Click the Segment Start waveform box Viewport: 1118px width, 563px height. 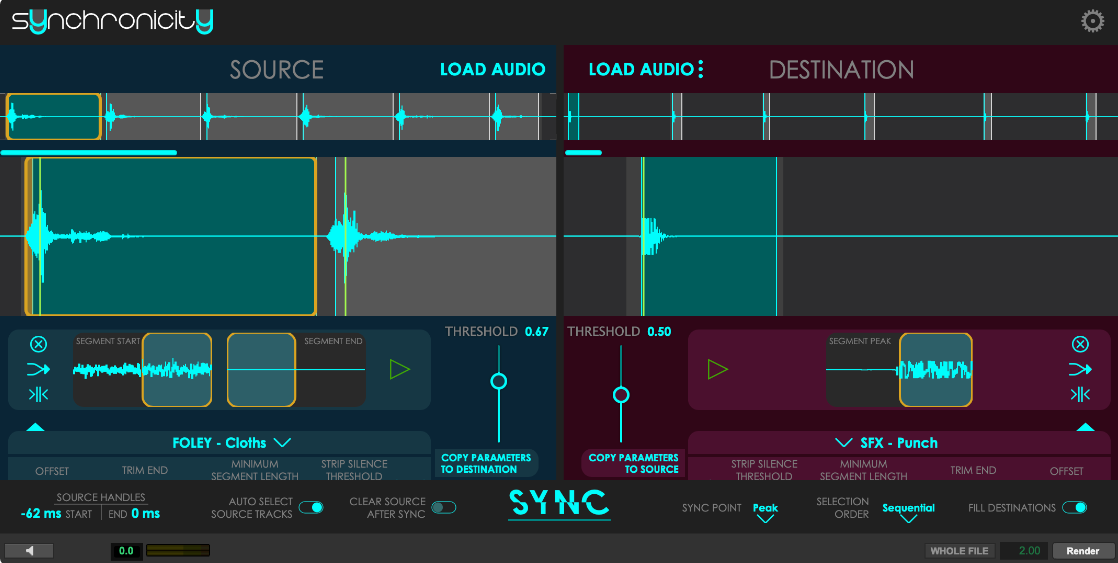tap(143, 370)
